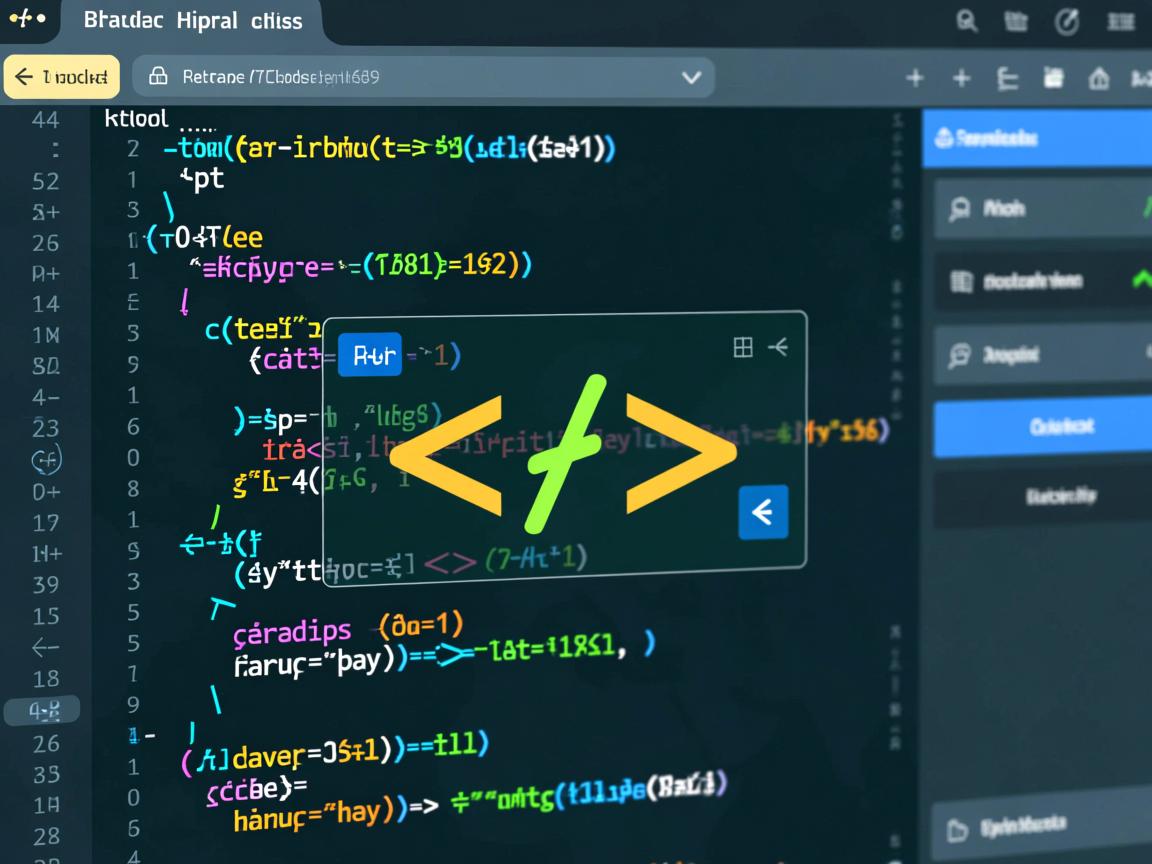Select the blue highlighted sidebar panel header

tap(1036, 138)
